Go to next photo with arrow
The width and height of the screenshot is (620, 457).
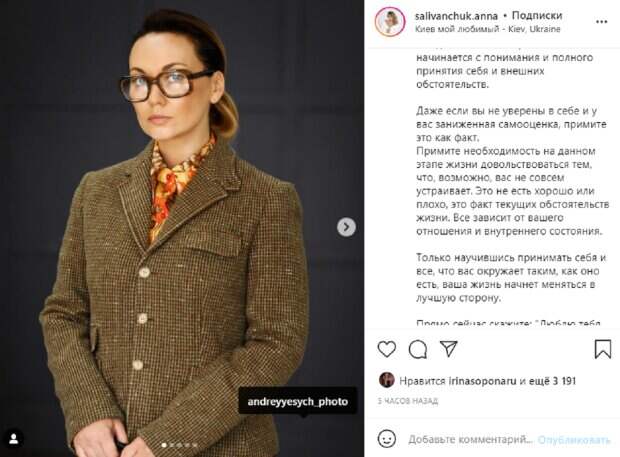click(346, 227)
